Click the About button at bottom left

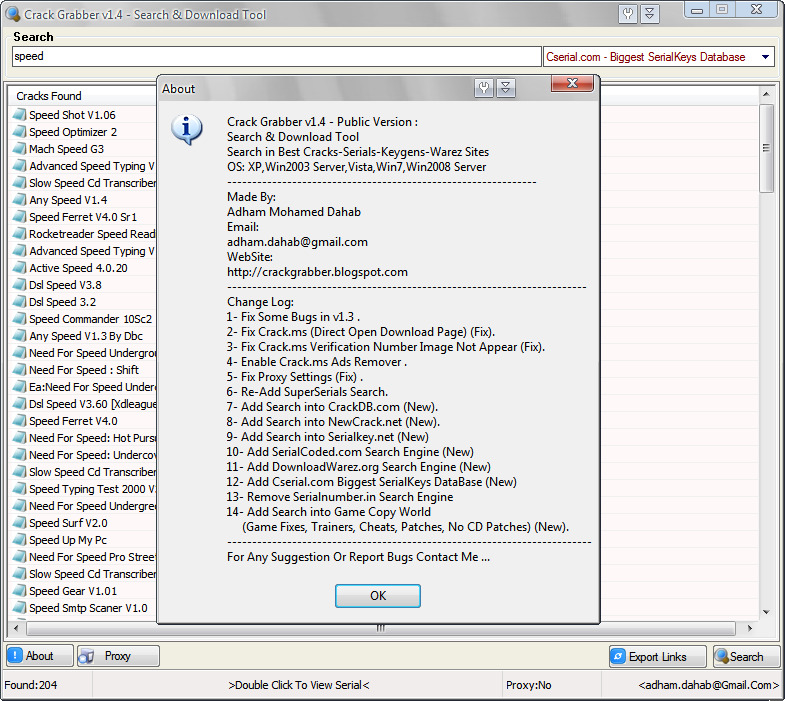(x=40, y=656)
